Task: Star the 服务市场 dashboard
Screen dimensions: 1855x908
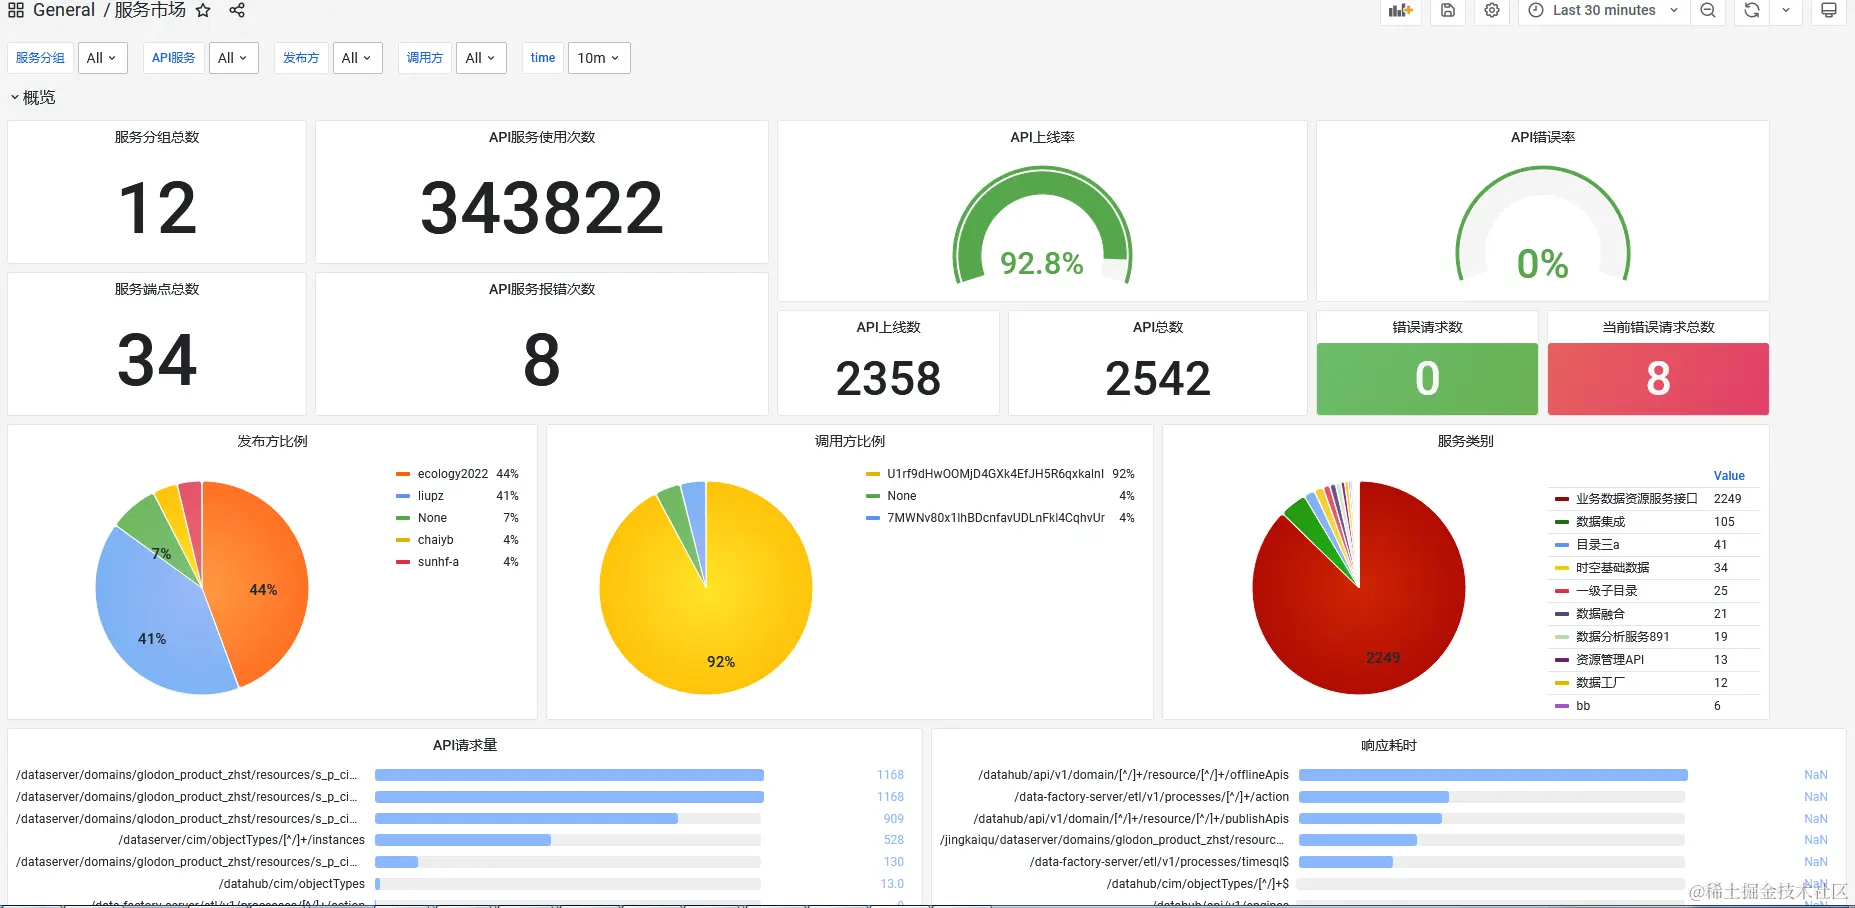Action: (x=203, y=10)
